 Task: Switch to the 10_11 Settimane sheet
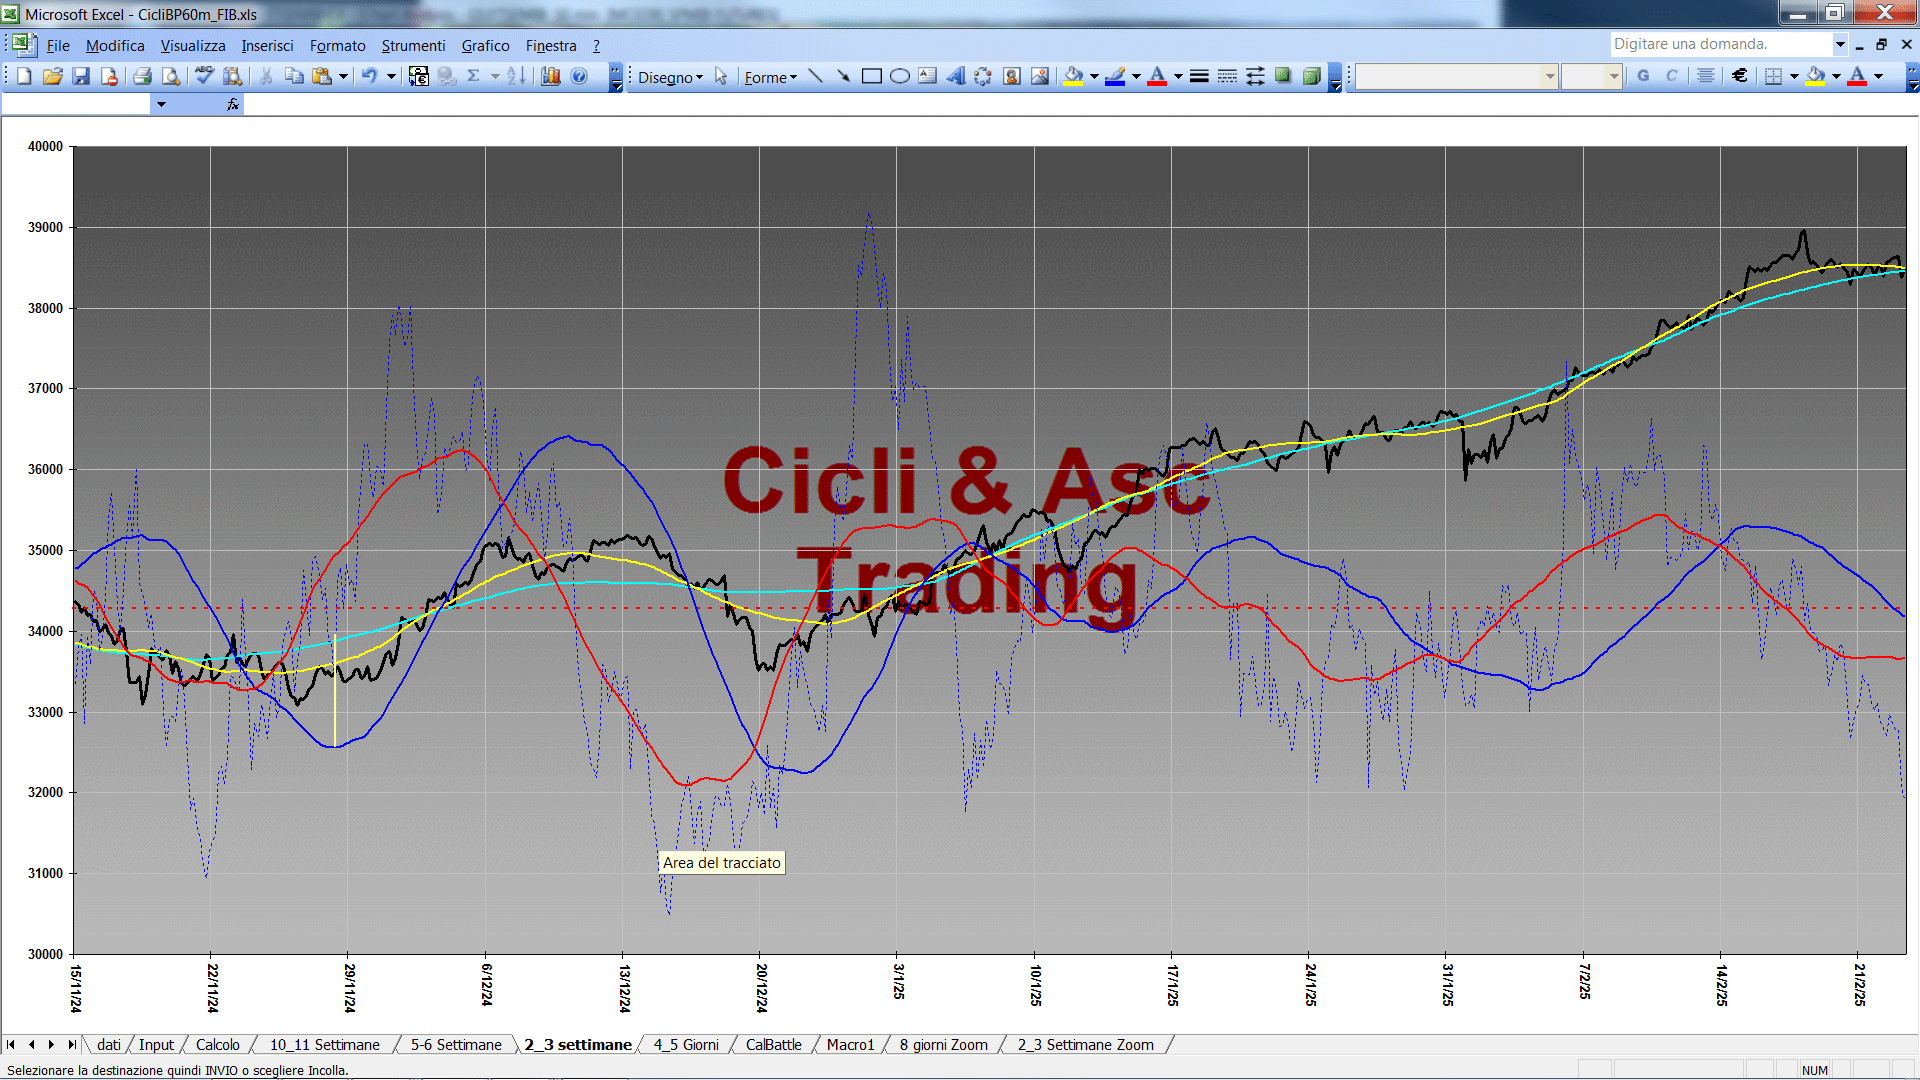[x=324, y=1044]
